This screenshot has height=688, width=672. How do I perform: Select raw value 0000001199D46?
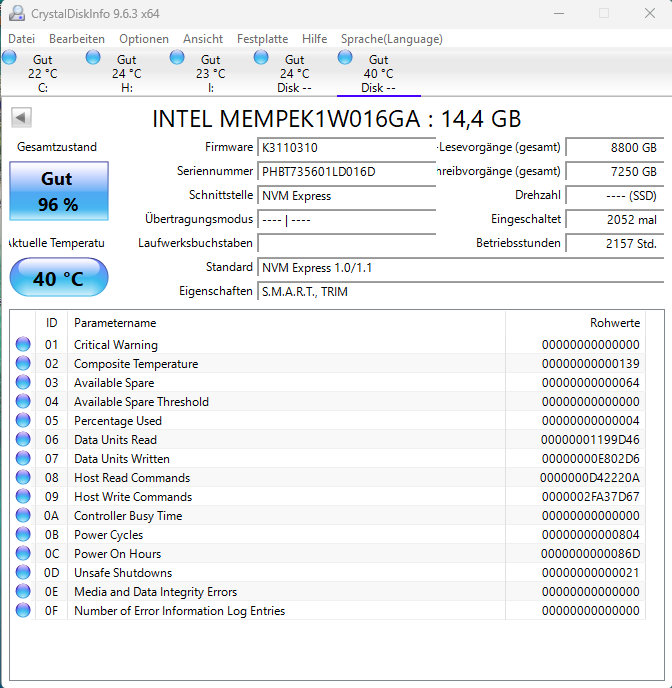pos(590,440)
